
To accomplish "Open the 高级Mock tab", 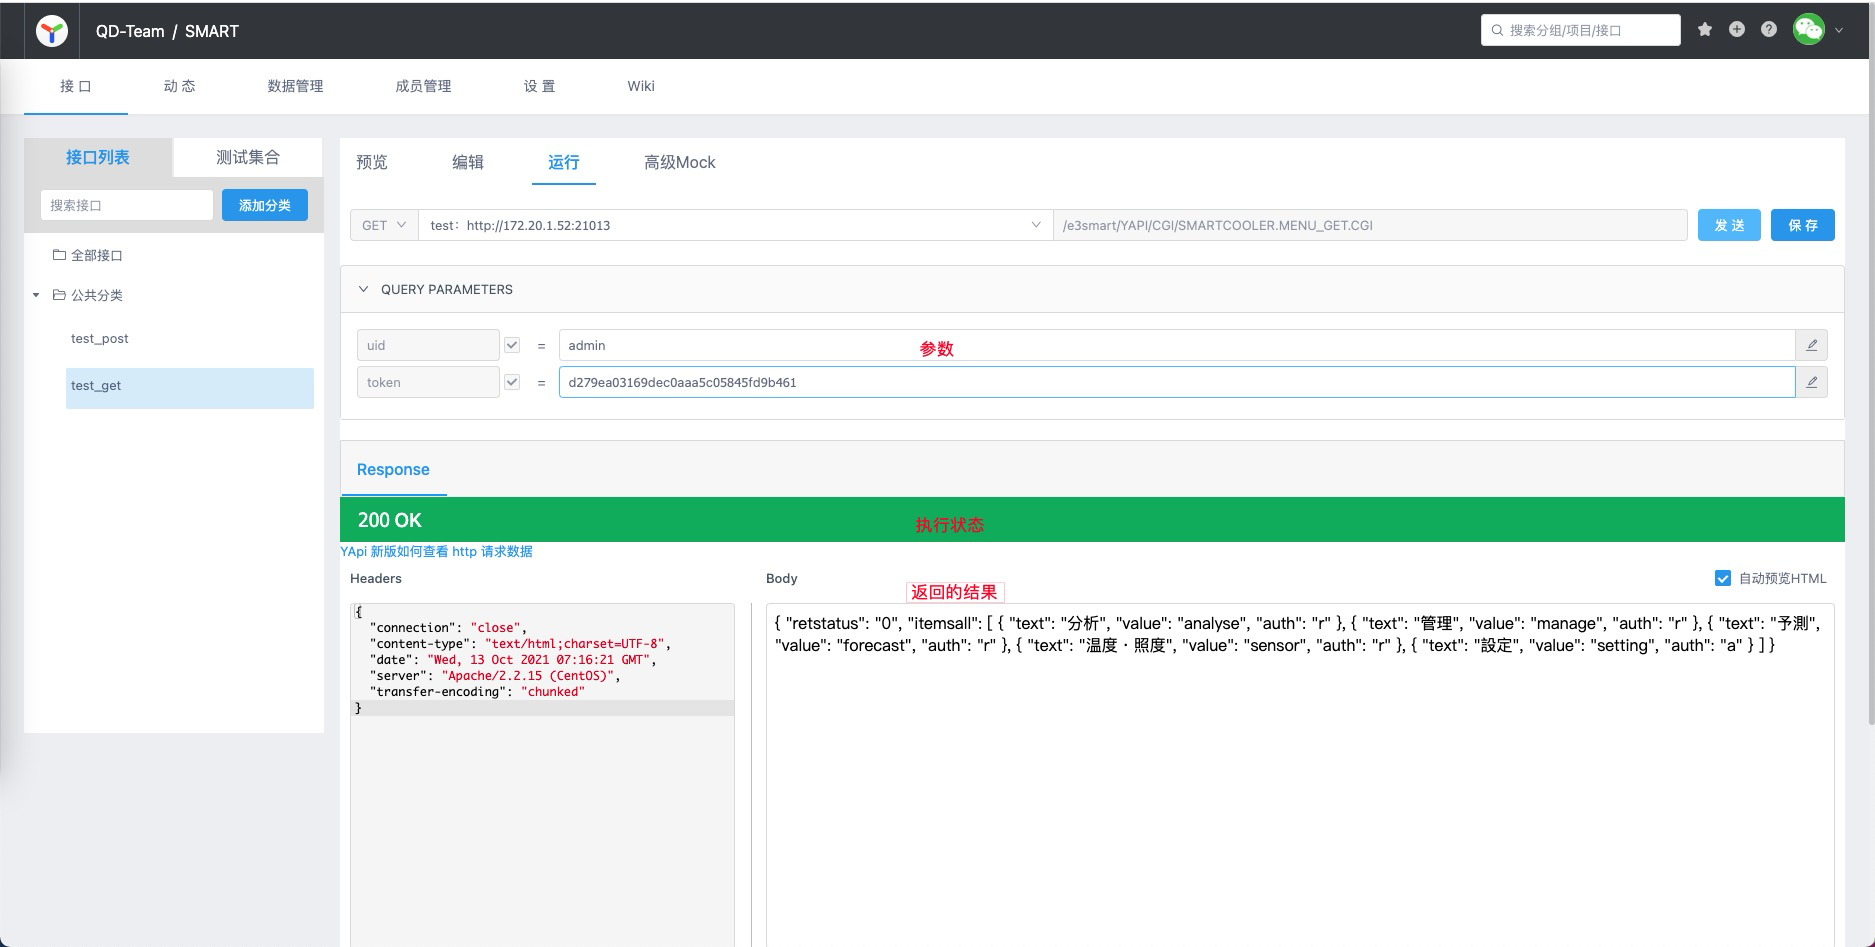I will tap(680, 162).
